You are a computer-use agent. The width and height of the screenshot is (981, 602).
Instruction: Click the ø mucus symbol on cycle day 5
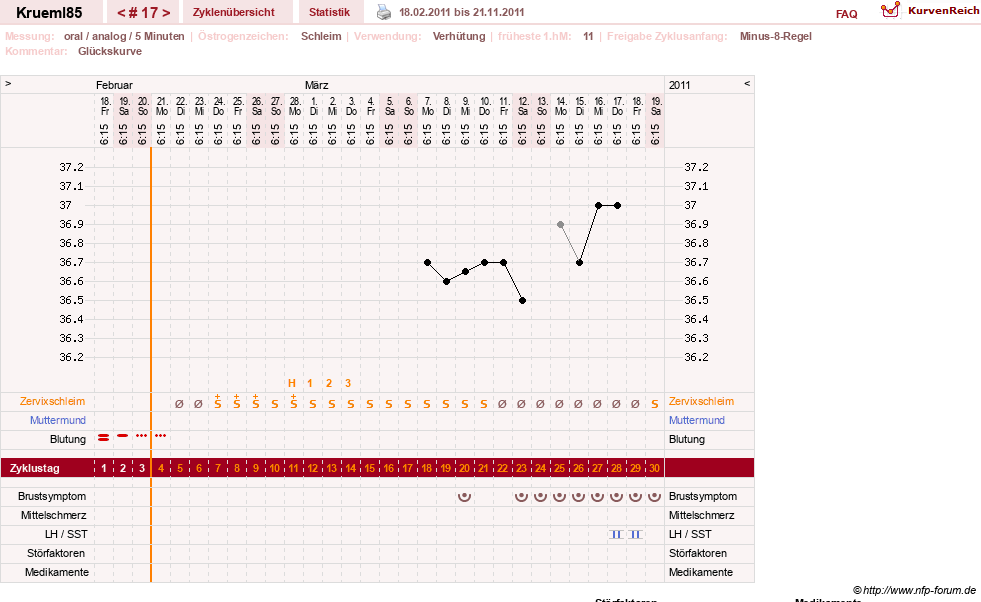tap(180, 404)
